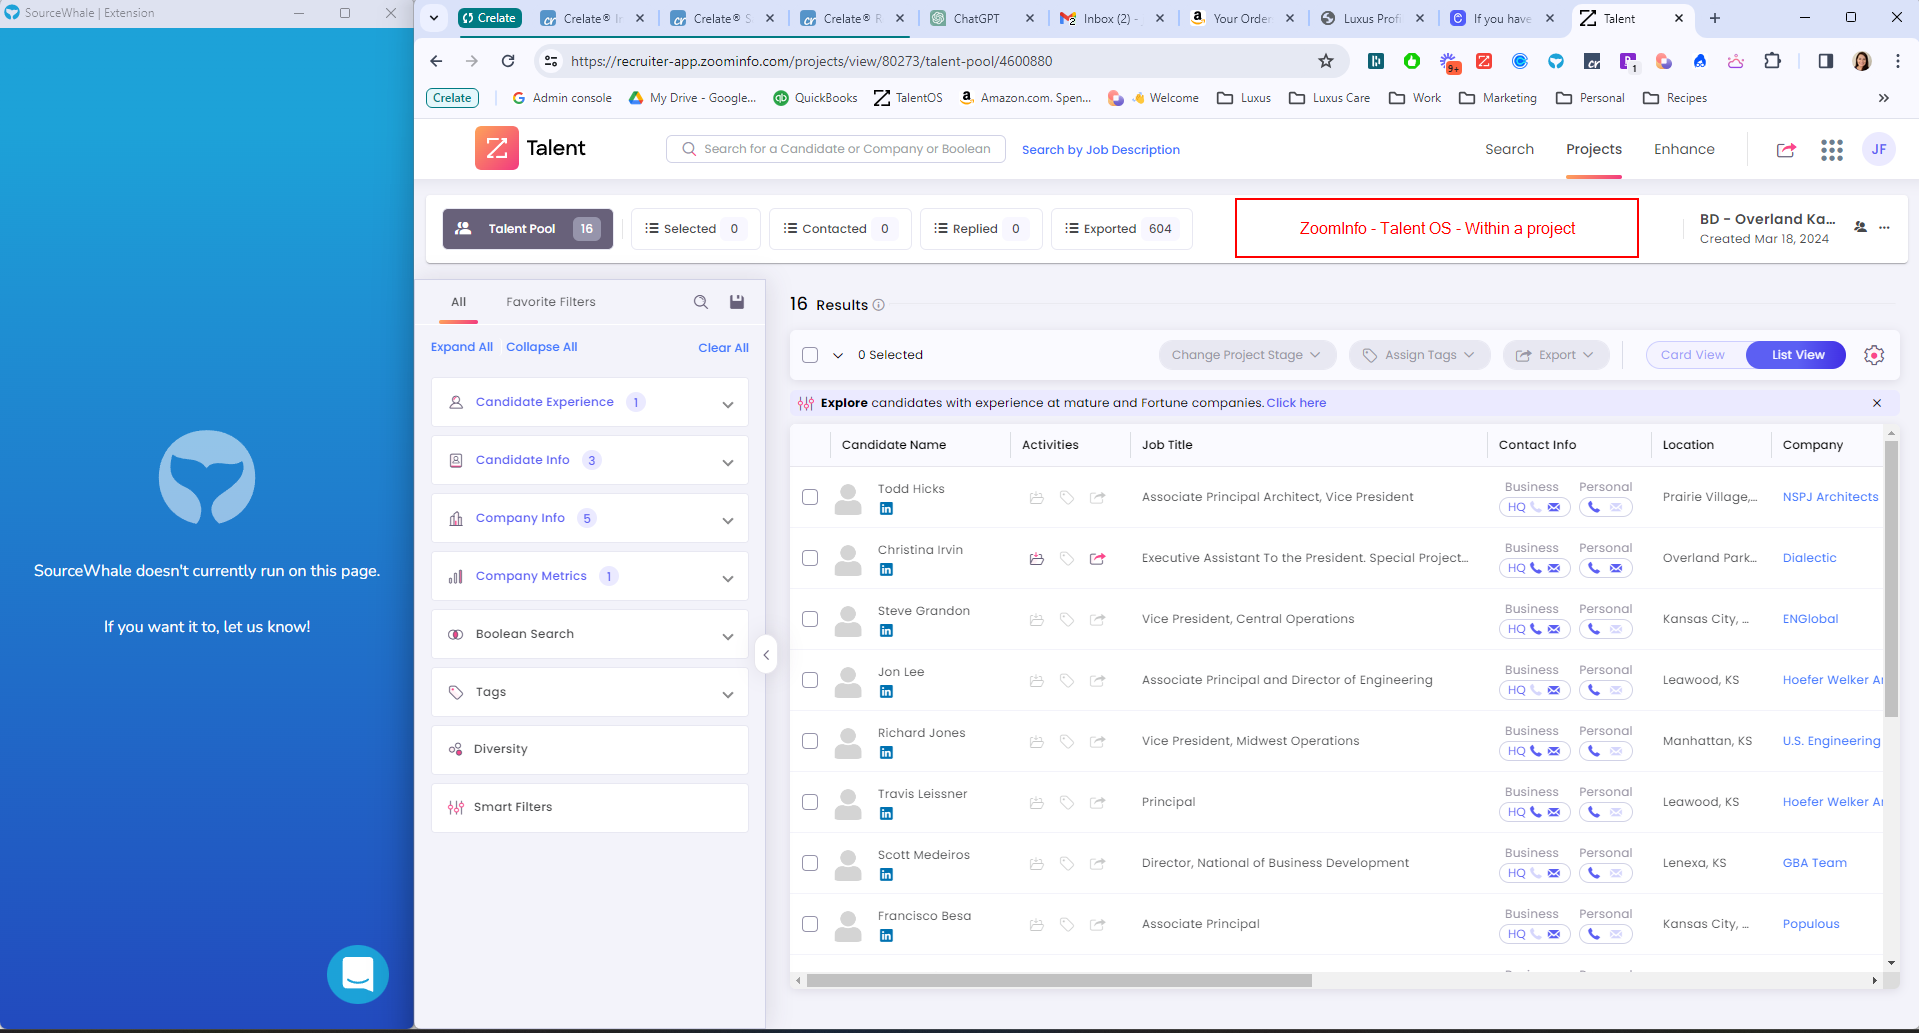The image size is (1919, 1033).
Task: Expand Company Info filter
Action: click(x=590, y=518)
